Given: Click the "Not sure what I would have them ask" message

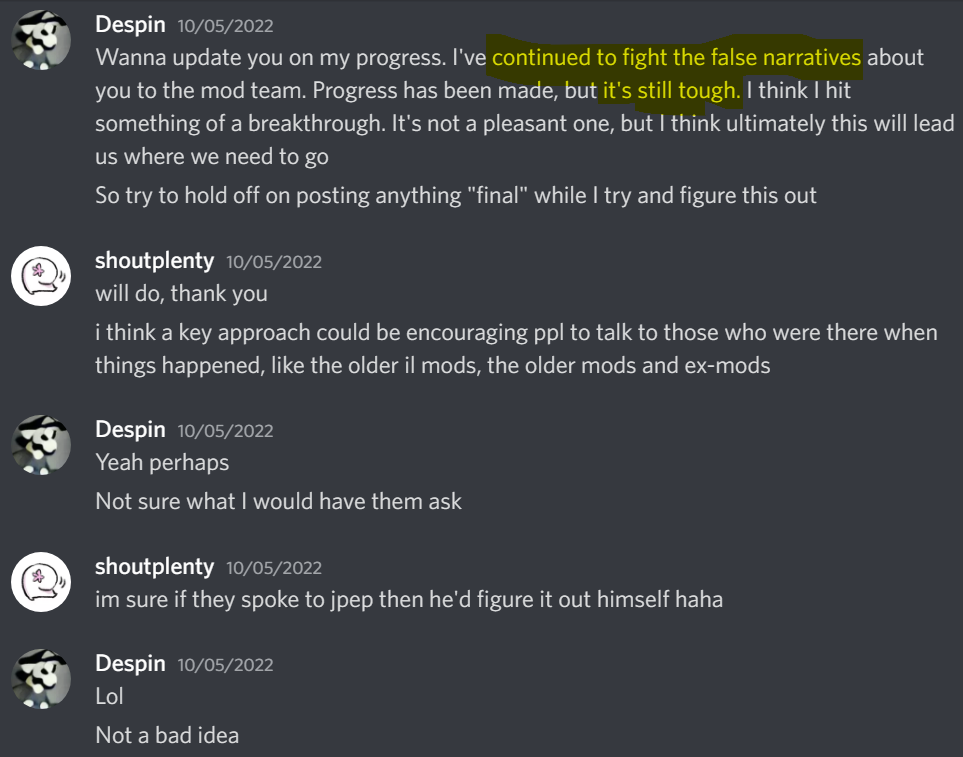Looking at the screenshot, I should click(x=278, y=501).
